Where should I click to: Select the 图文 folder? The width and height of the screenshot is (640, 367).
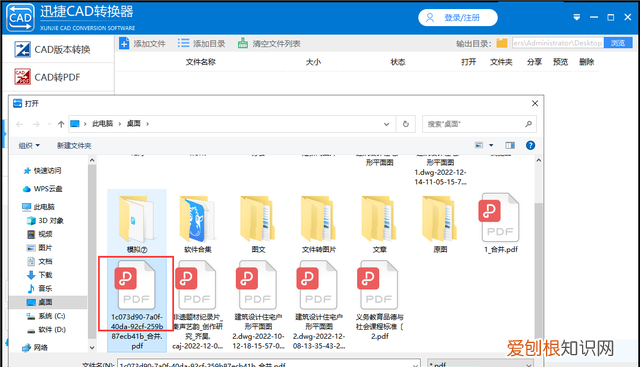coord(258,224)
